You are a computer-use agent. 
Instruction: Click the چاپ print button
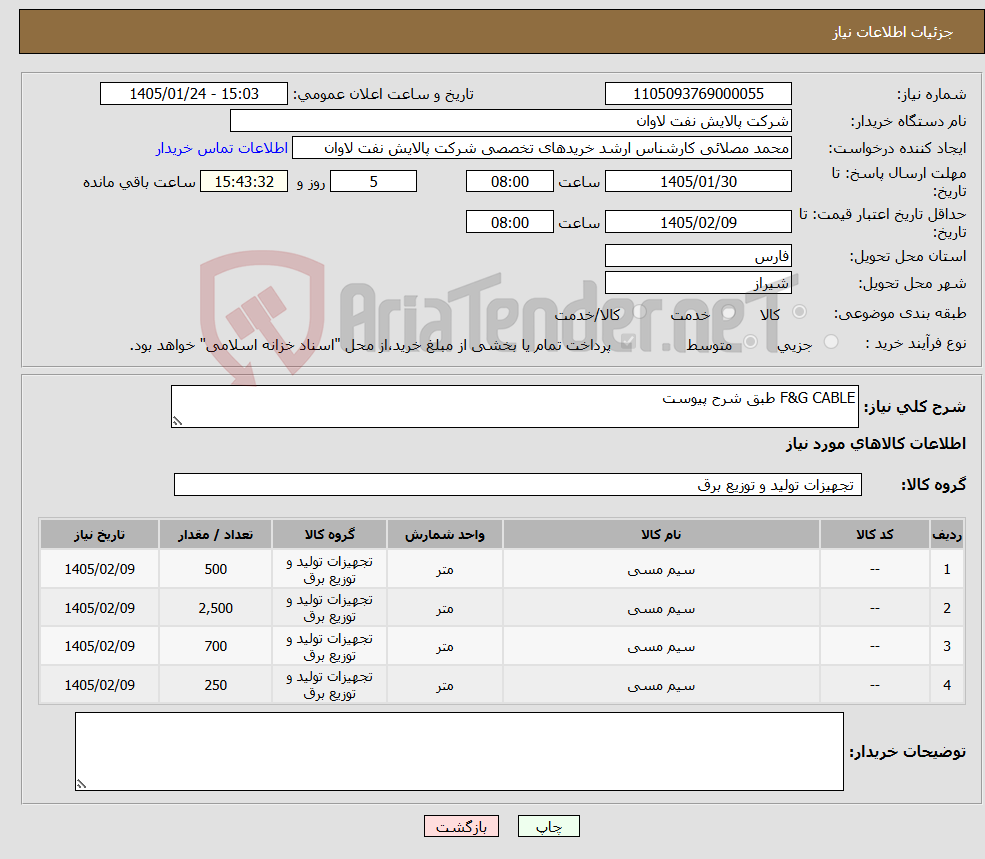point(548,826)
